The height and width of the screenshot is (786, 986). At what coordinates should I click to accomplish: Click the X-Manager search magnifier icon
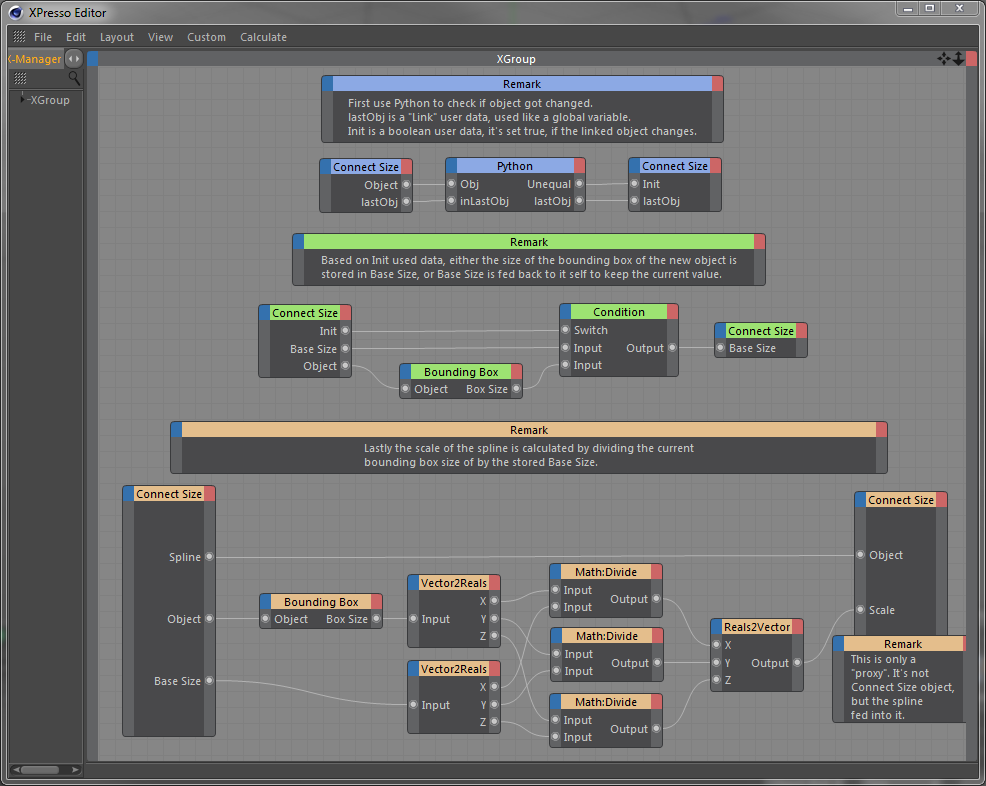[x=74, y=78]
